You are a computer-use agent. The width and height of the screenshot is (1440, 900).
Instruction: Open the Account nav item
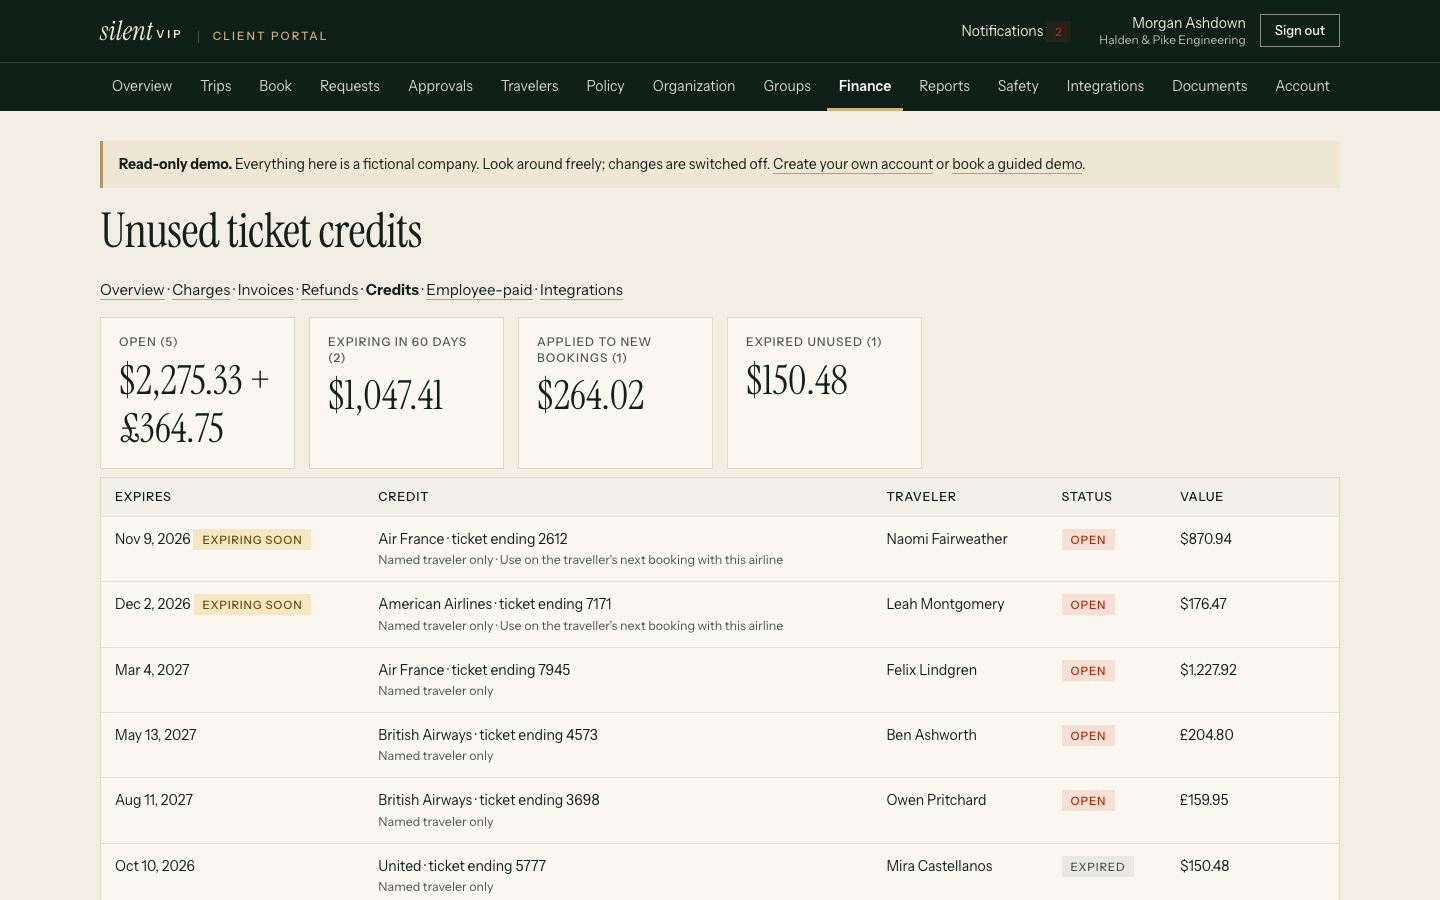click(x=1302, y=86)
